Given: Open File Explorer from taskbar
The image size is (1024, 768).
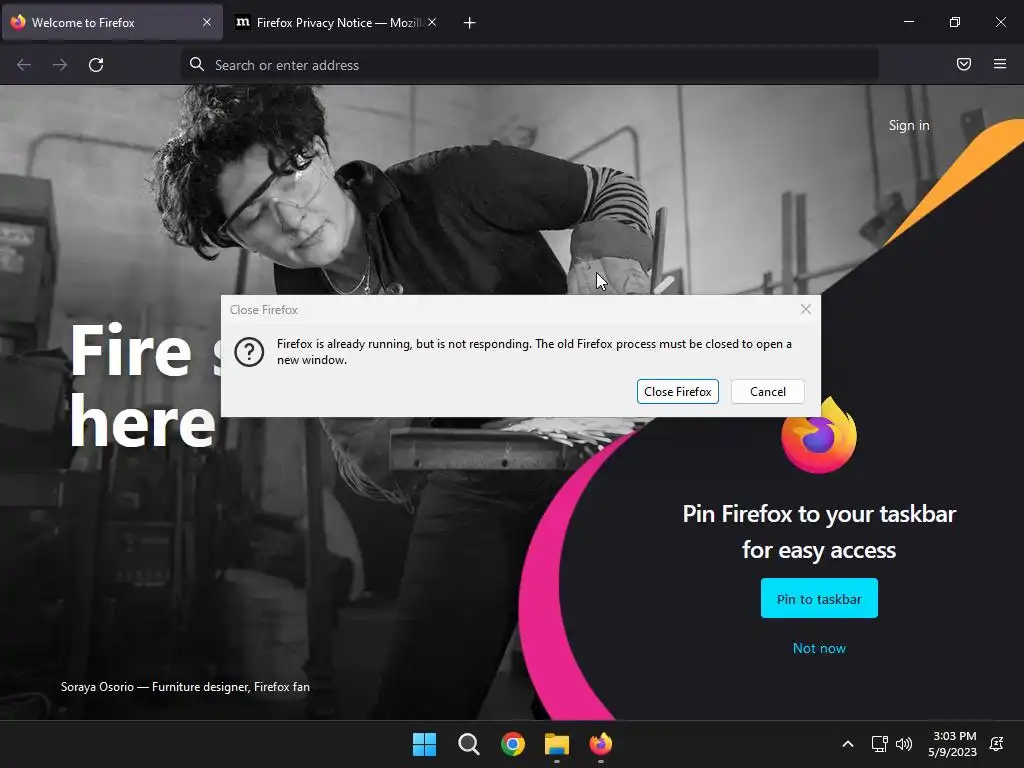Looking at the screenshot, I should pos(557,744).
